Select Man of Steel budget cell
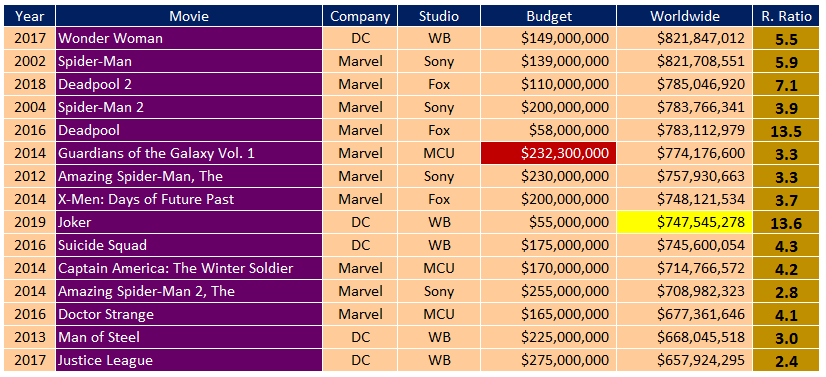 (x=548, y=337)
